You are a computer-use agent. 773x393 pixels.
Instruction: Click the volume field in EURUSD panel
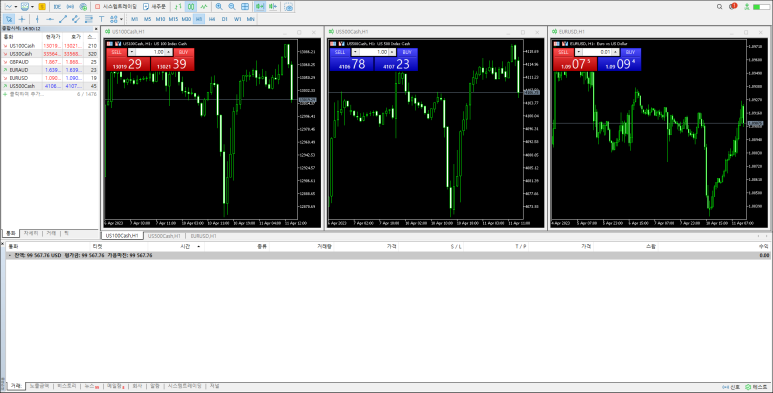597,52
